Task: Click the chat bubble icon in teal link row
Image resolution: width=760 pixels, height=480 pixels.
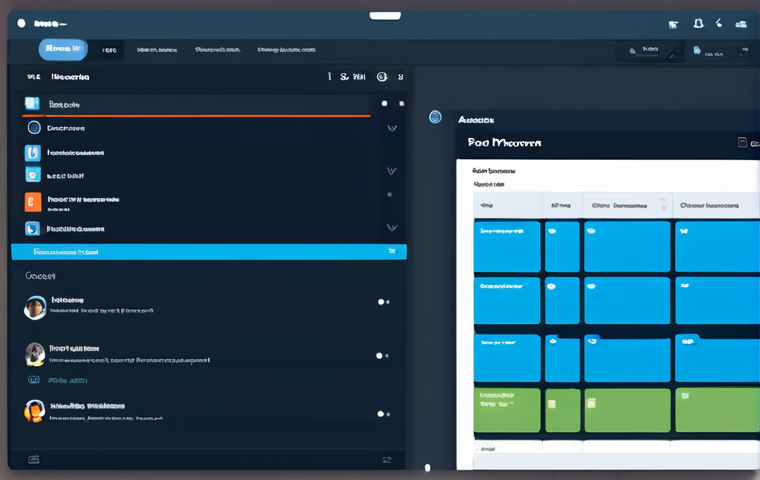Action: 33,380
